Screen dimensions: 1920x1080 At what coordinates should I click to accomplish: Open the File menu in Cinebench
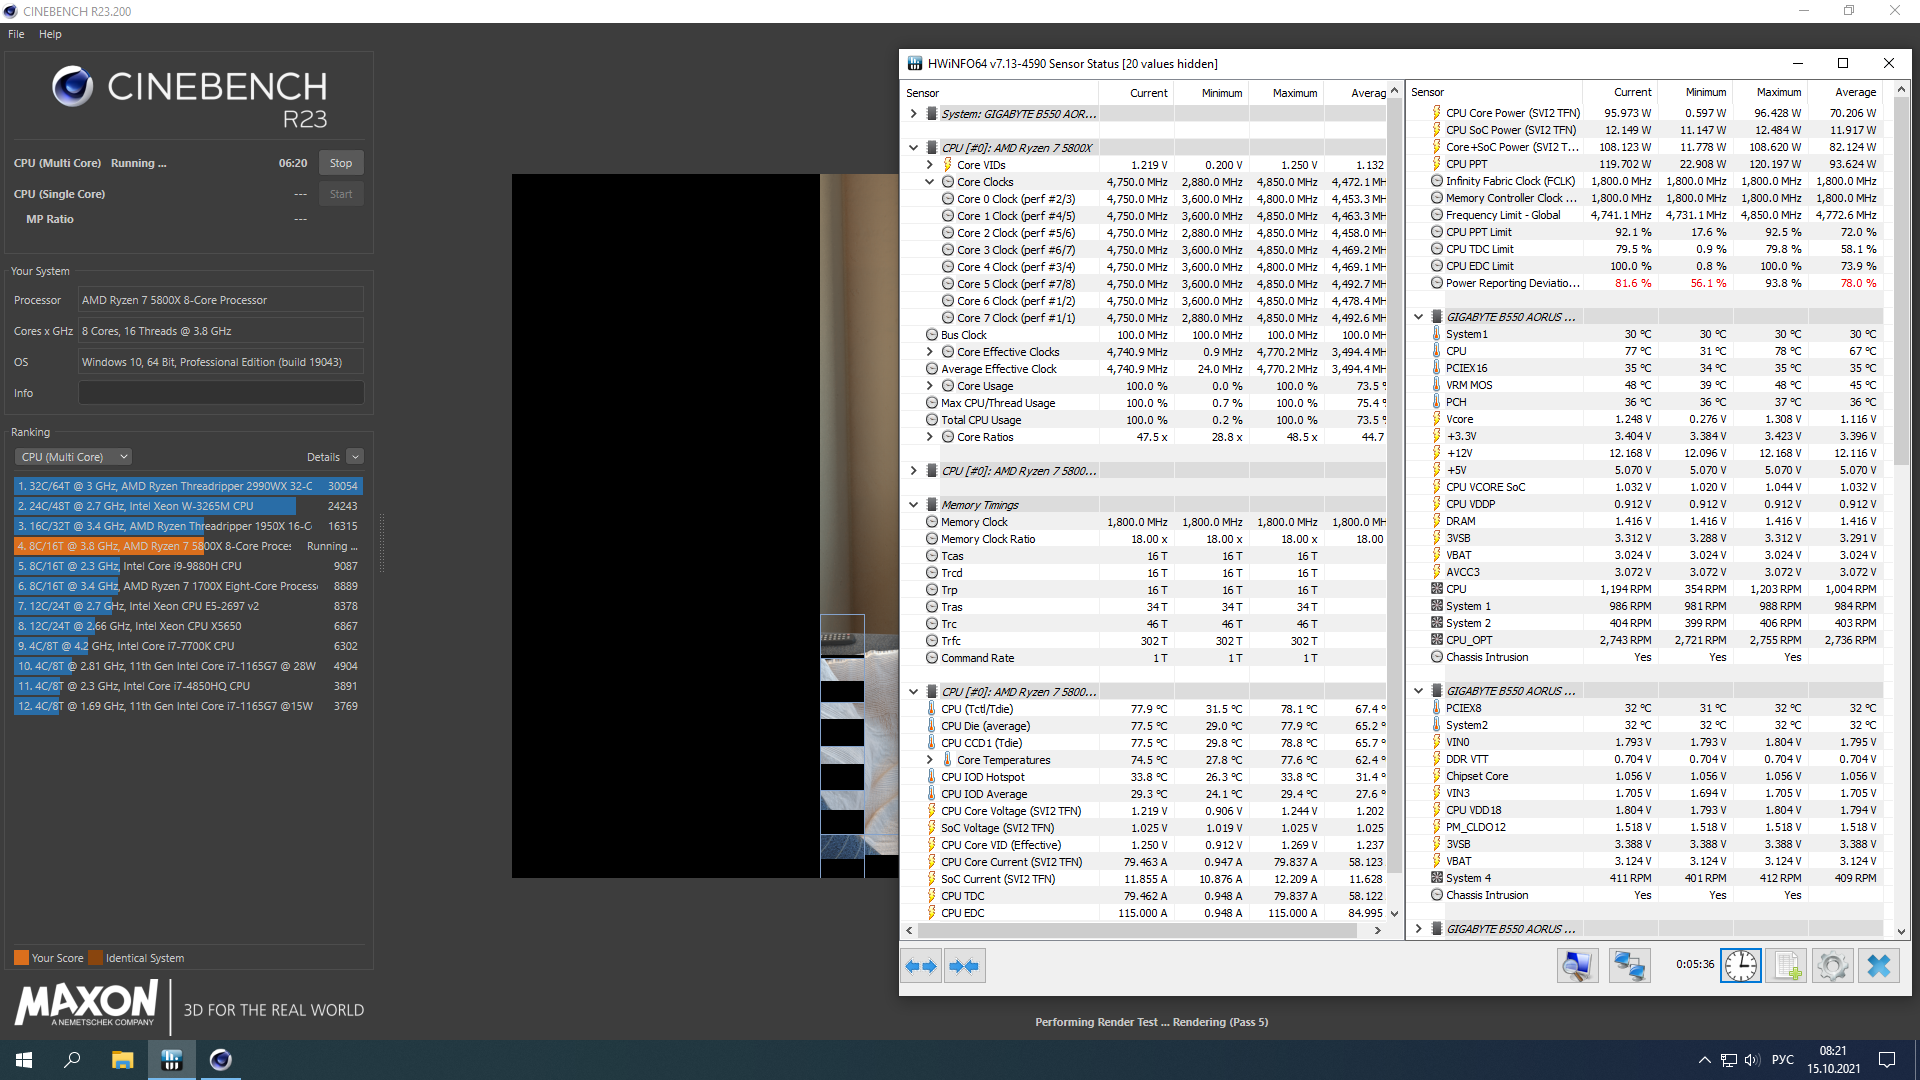pos(16,34)
